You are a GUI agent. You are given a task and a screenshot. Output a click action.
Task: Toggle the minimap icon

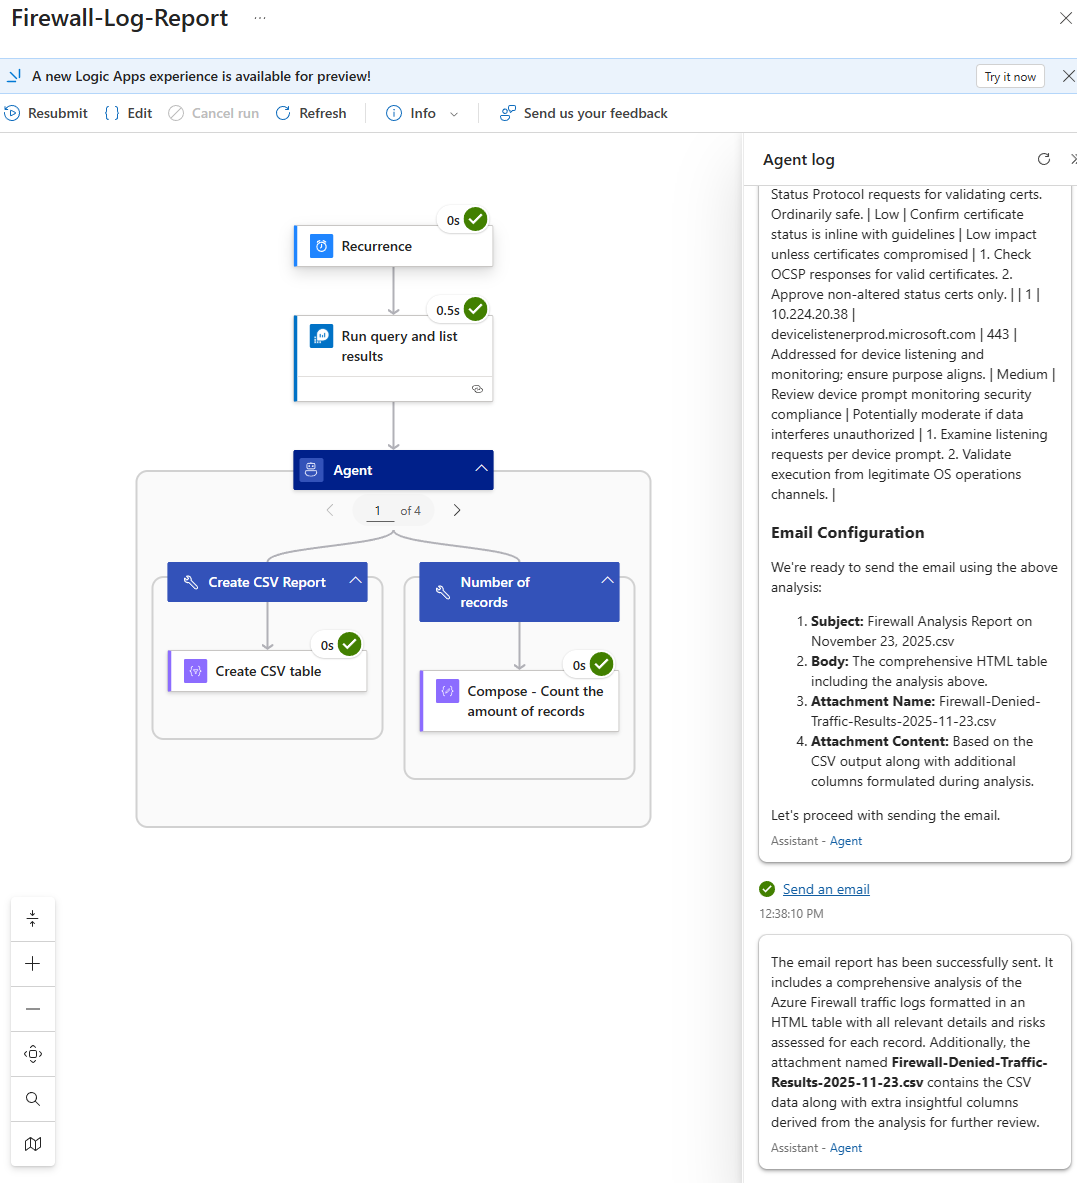click(33, 1144)
